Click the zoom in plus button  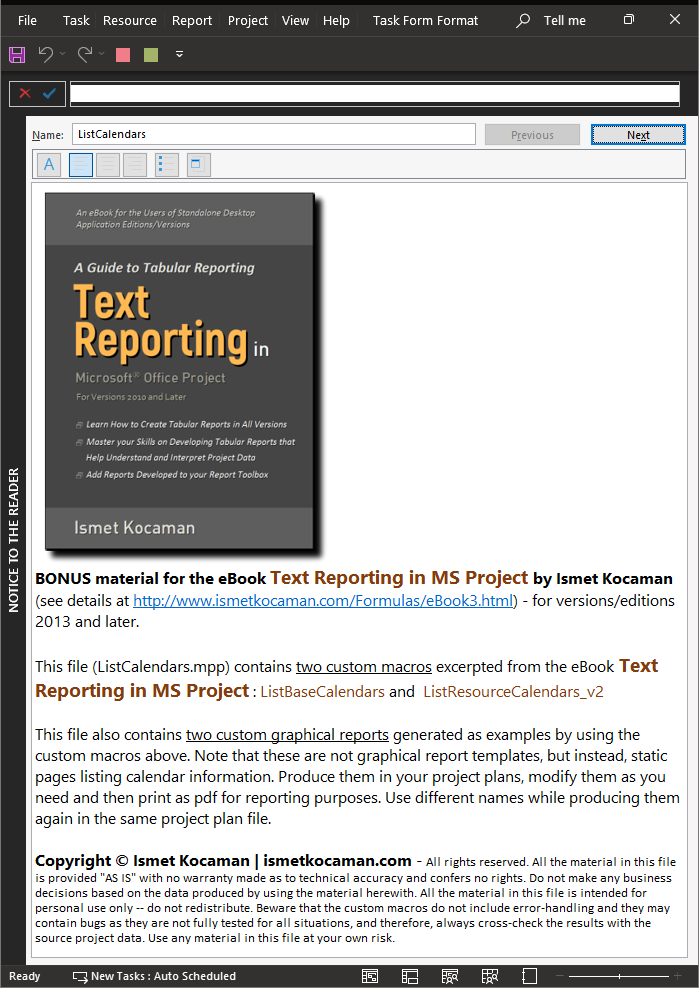click(678, 976)
